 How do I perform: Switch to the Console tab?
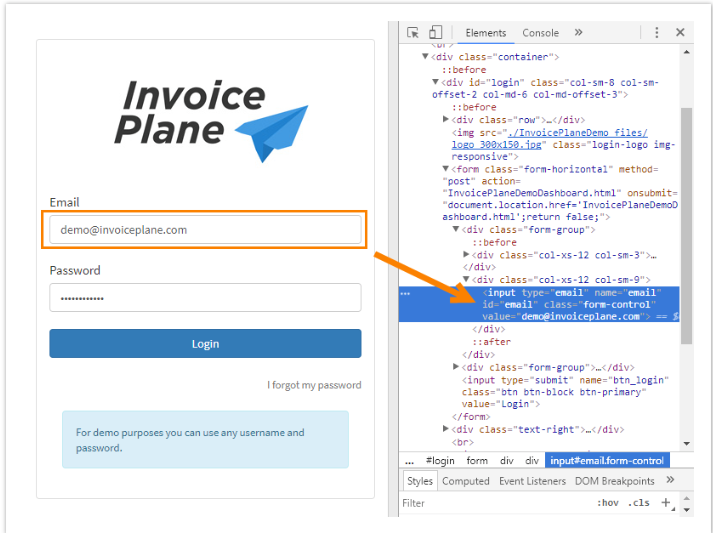click(x=540, y=33)
